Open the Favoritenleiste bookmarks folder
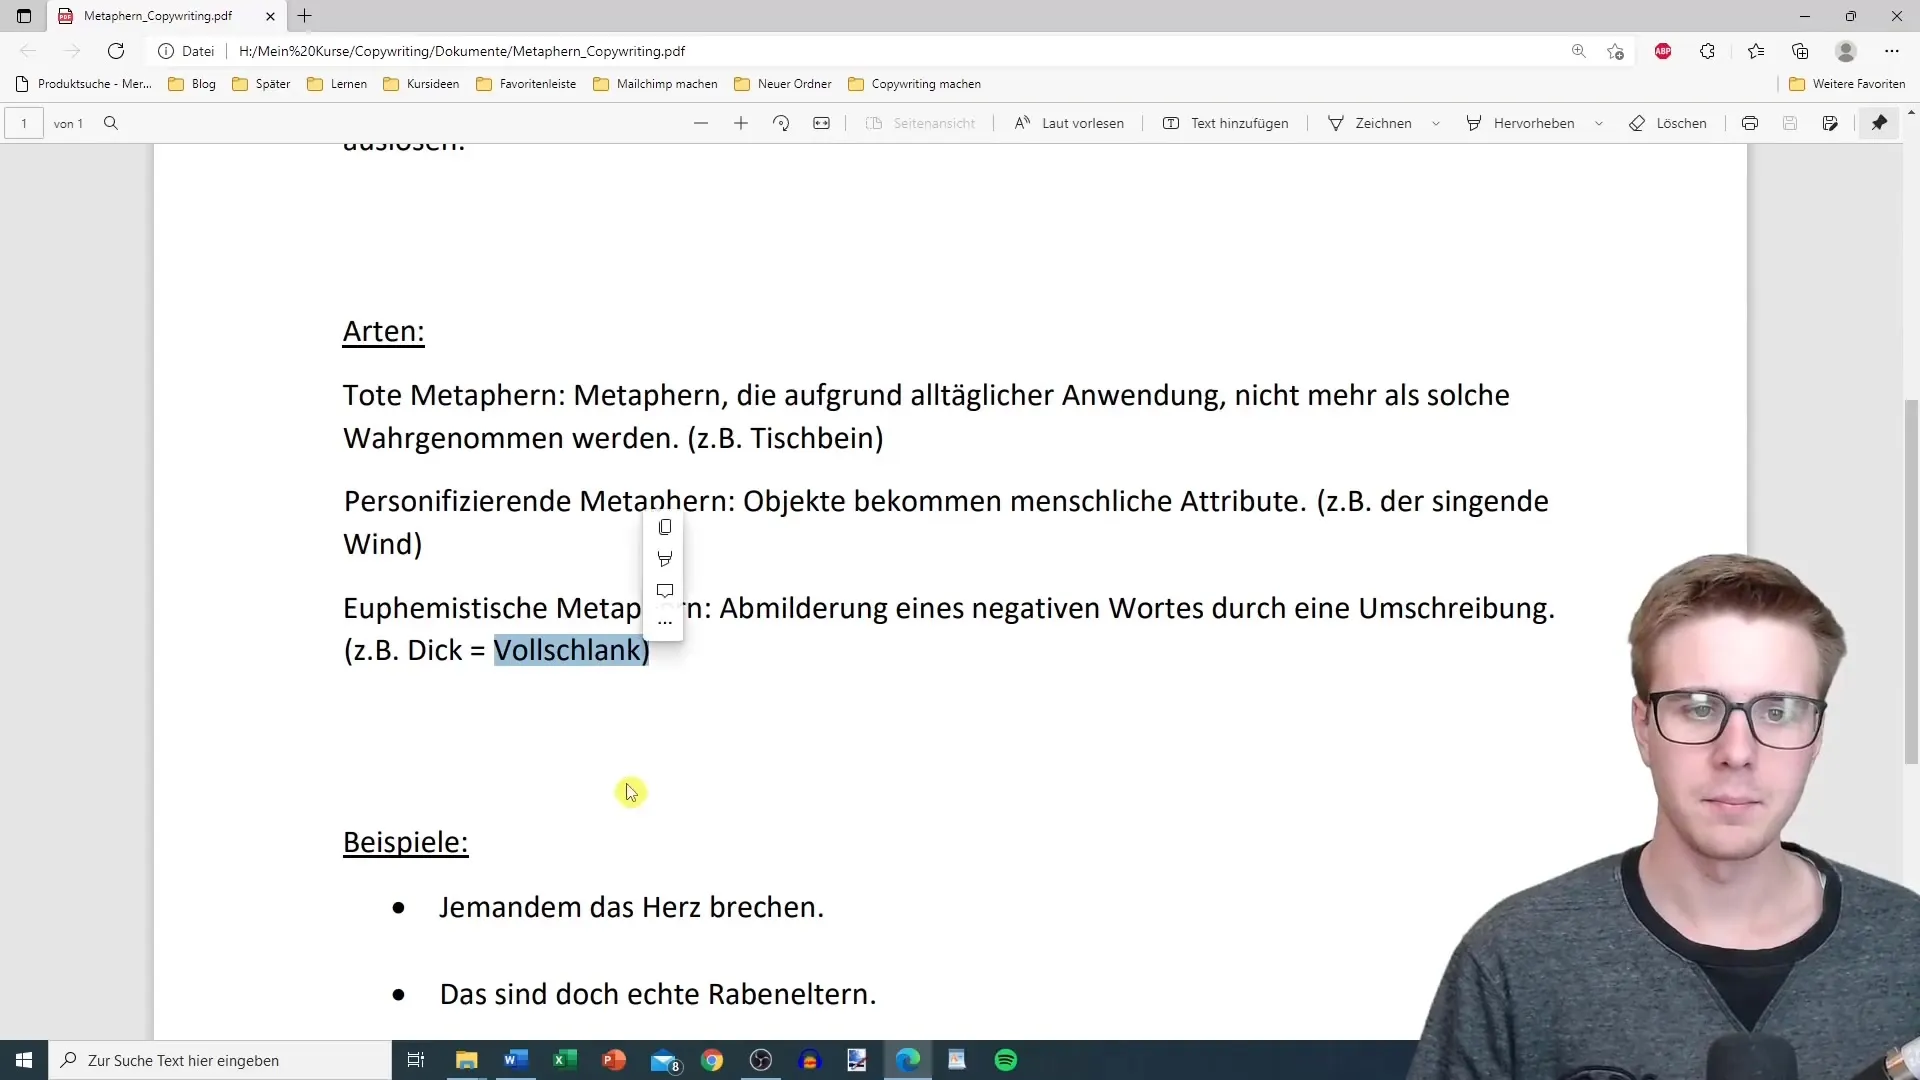1920x1080 pixels. click(526, 84)
